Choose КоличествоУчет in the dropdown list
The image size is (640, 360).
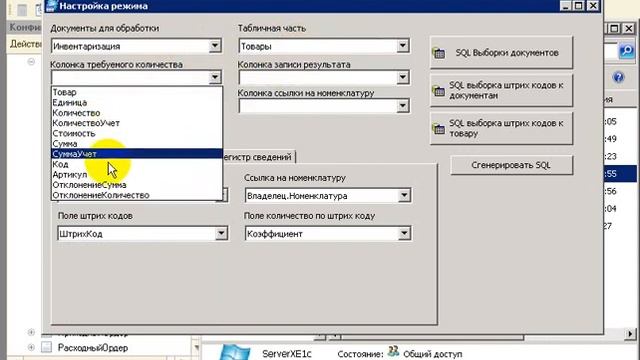(137, 123)
